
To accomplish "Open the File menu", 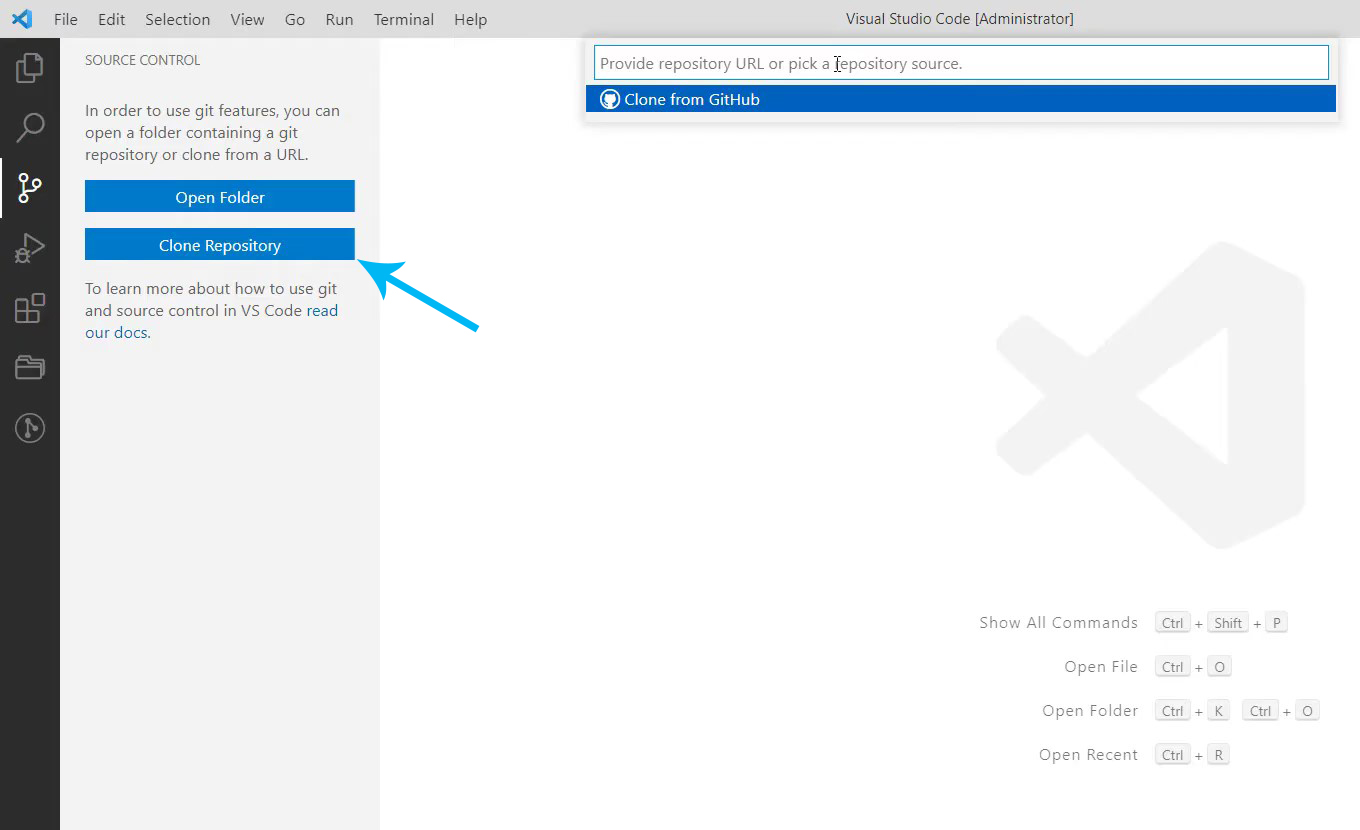I will click(65, 19).
